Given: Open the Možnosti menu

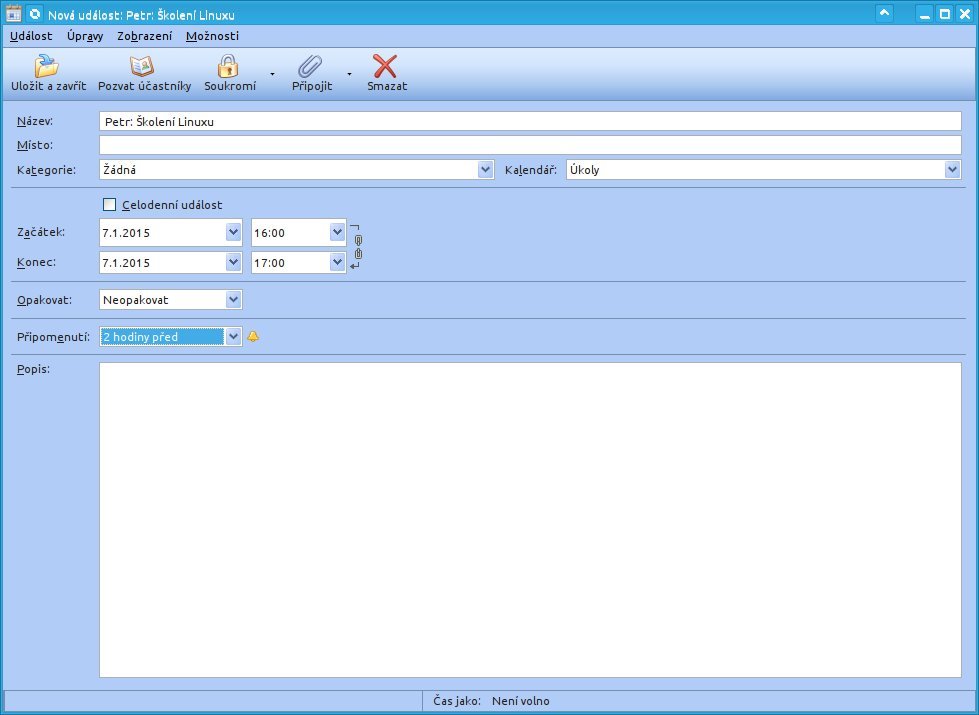Looking at the screenshot, I should coord(212,36).
